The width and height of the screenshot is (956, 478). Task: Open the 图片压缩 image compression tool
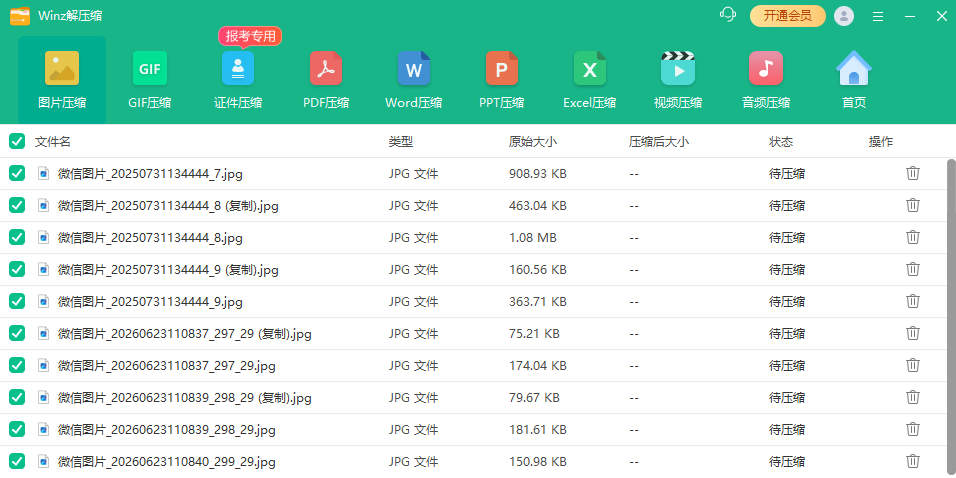[62, 80]
